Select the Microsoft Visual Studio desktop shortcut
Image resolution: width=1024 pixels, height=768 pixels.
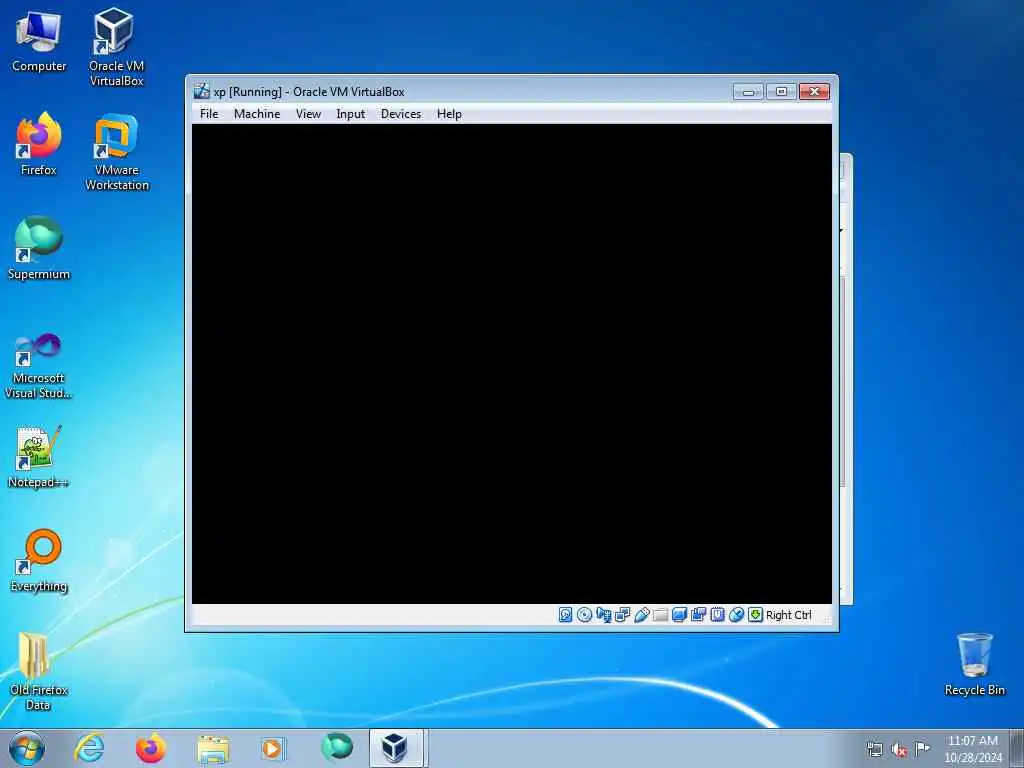coord(39,366)
